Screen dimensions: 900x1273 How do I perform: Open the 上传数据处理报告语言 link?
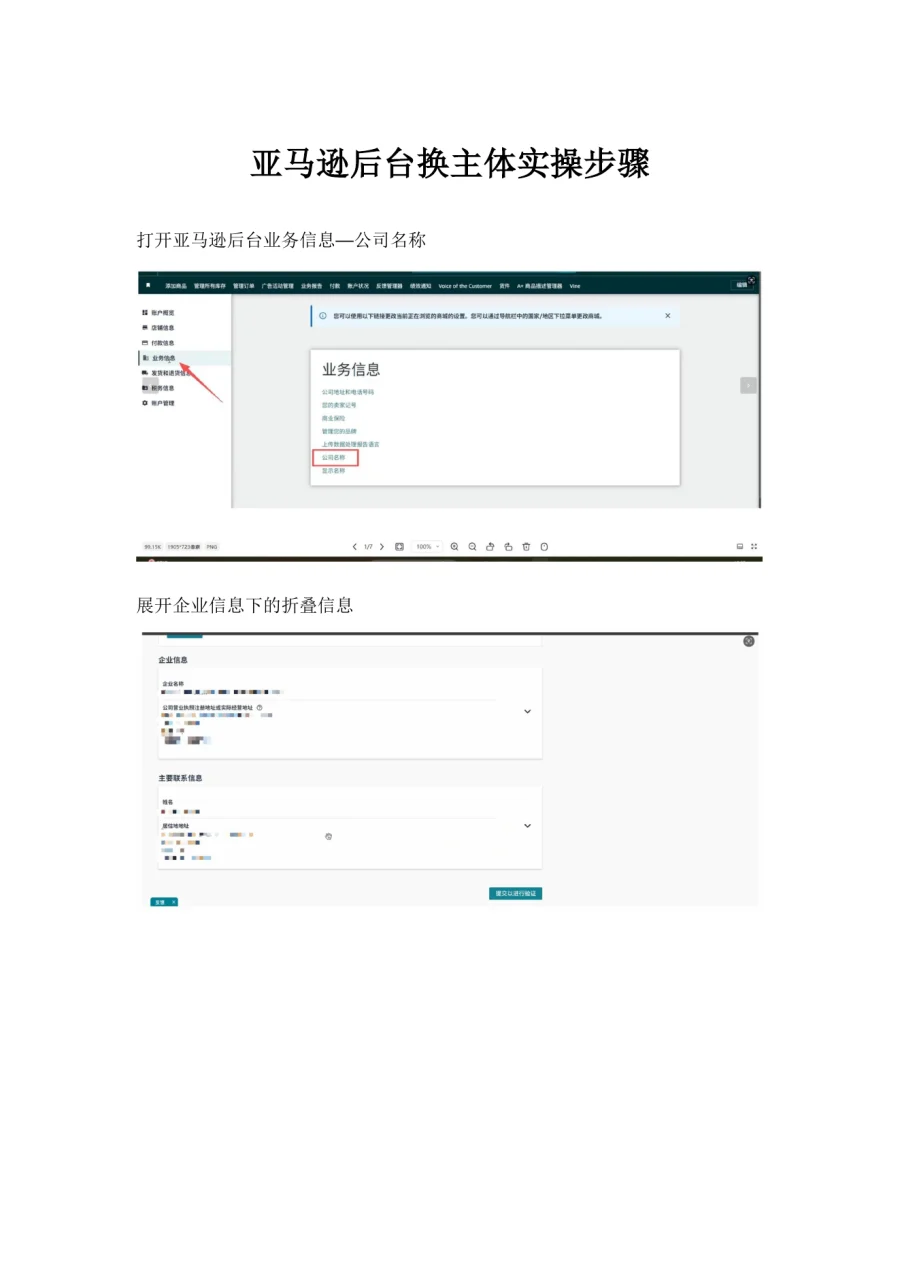point(351,444)
